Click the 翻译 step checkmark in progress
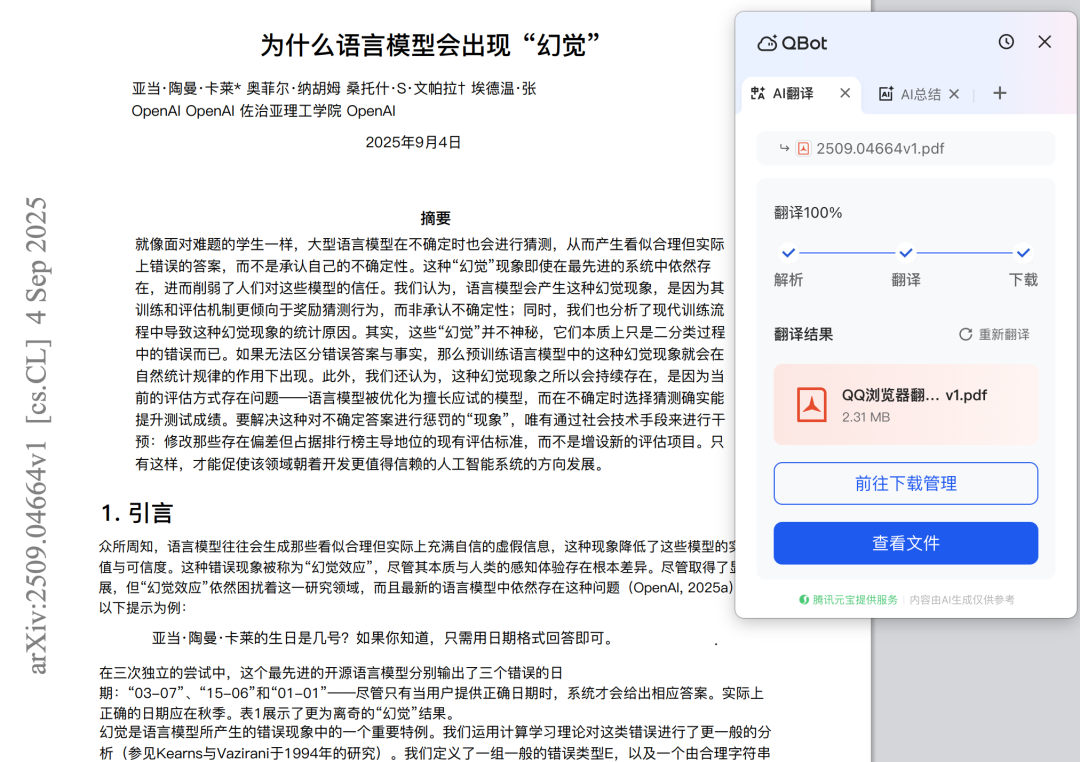 point(905,253)
